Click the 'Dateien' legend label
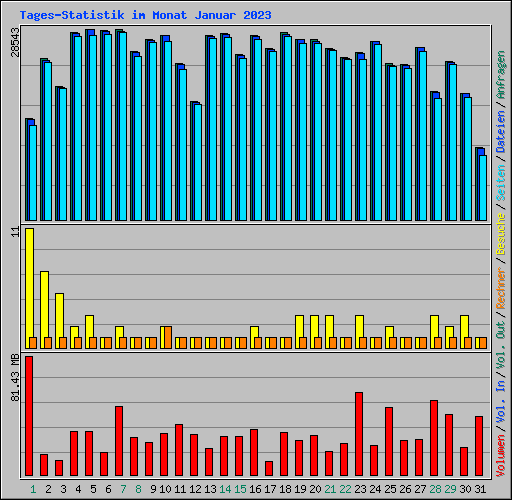Viewport: 512px width, 500px height. (x=501, y=131)
